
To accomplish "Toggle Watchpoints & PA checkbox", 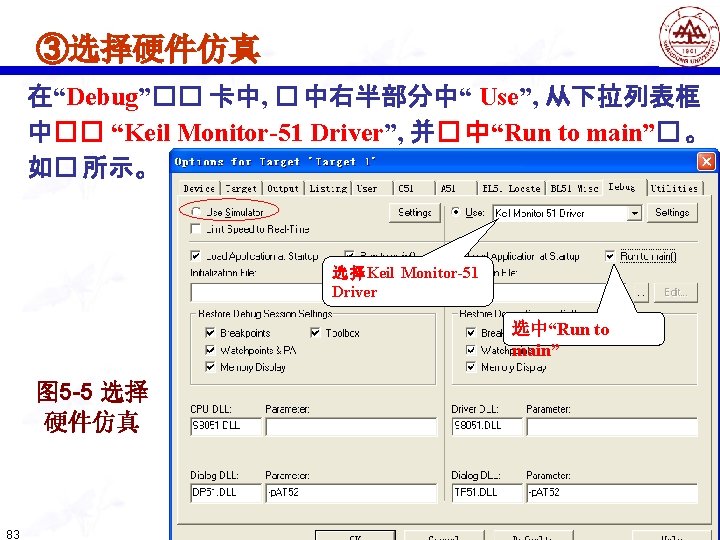I will click(x=210, y=350).
